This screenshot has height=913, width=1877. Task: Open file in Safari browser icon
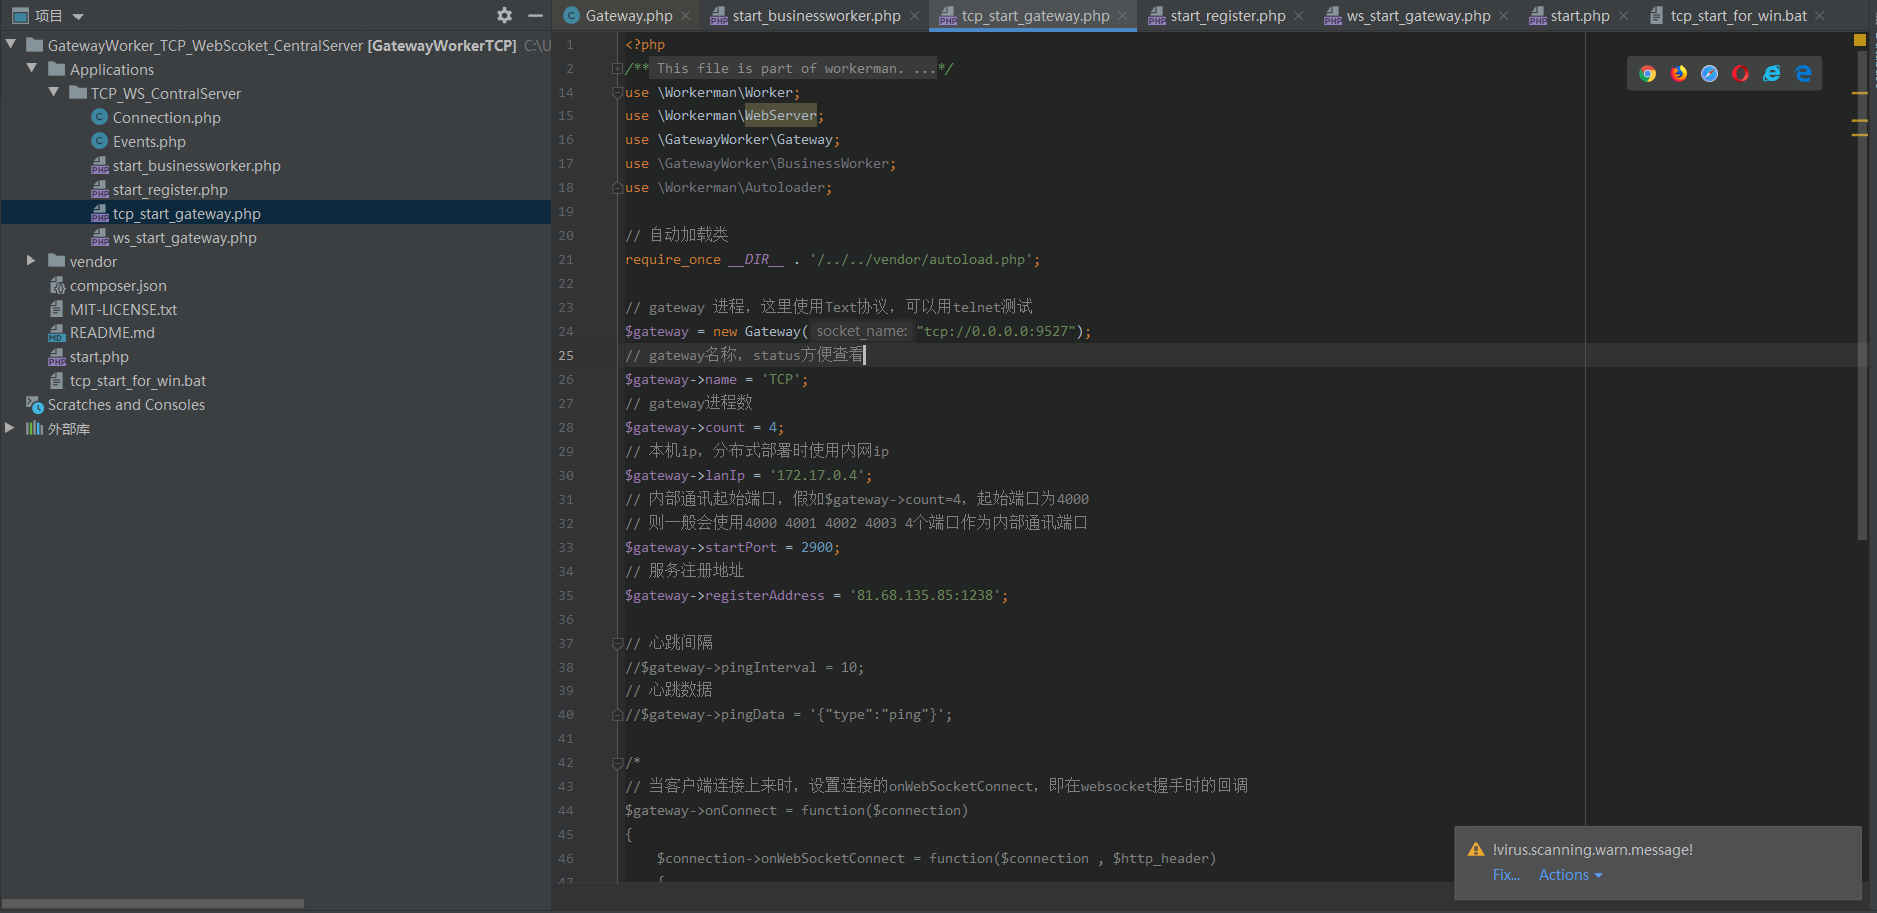(1710, 73)
